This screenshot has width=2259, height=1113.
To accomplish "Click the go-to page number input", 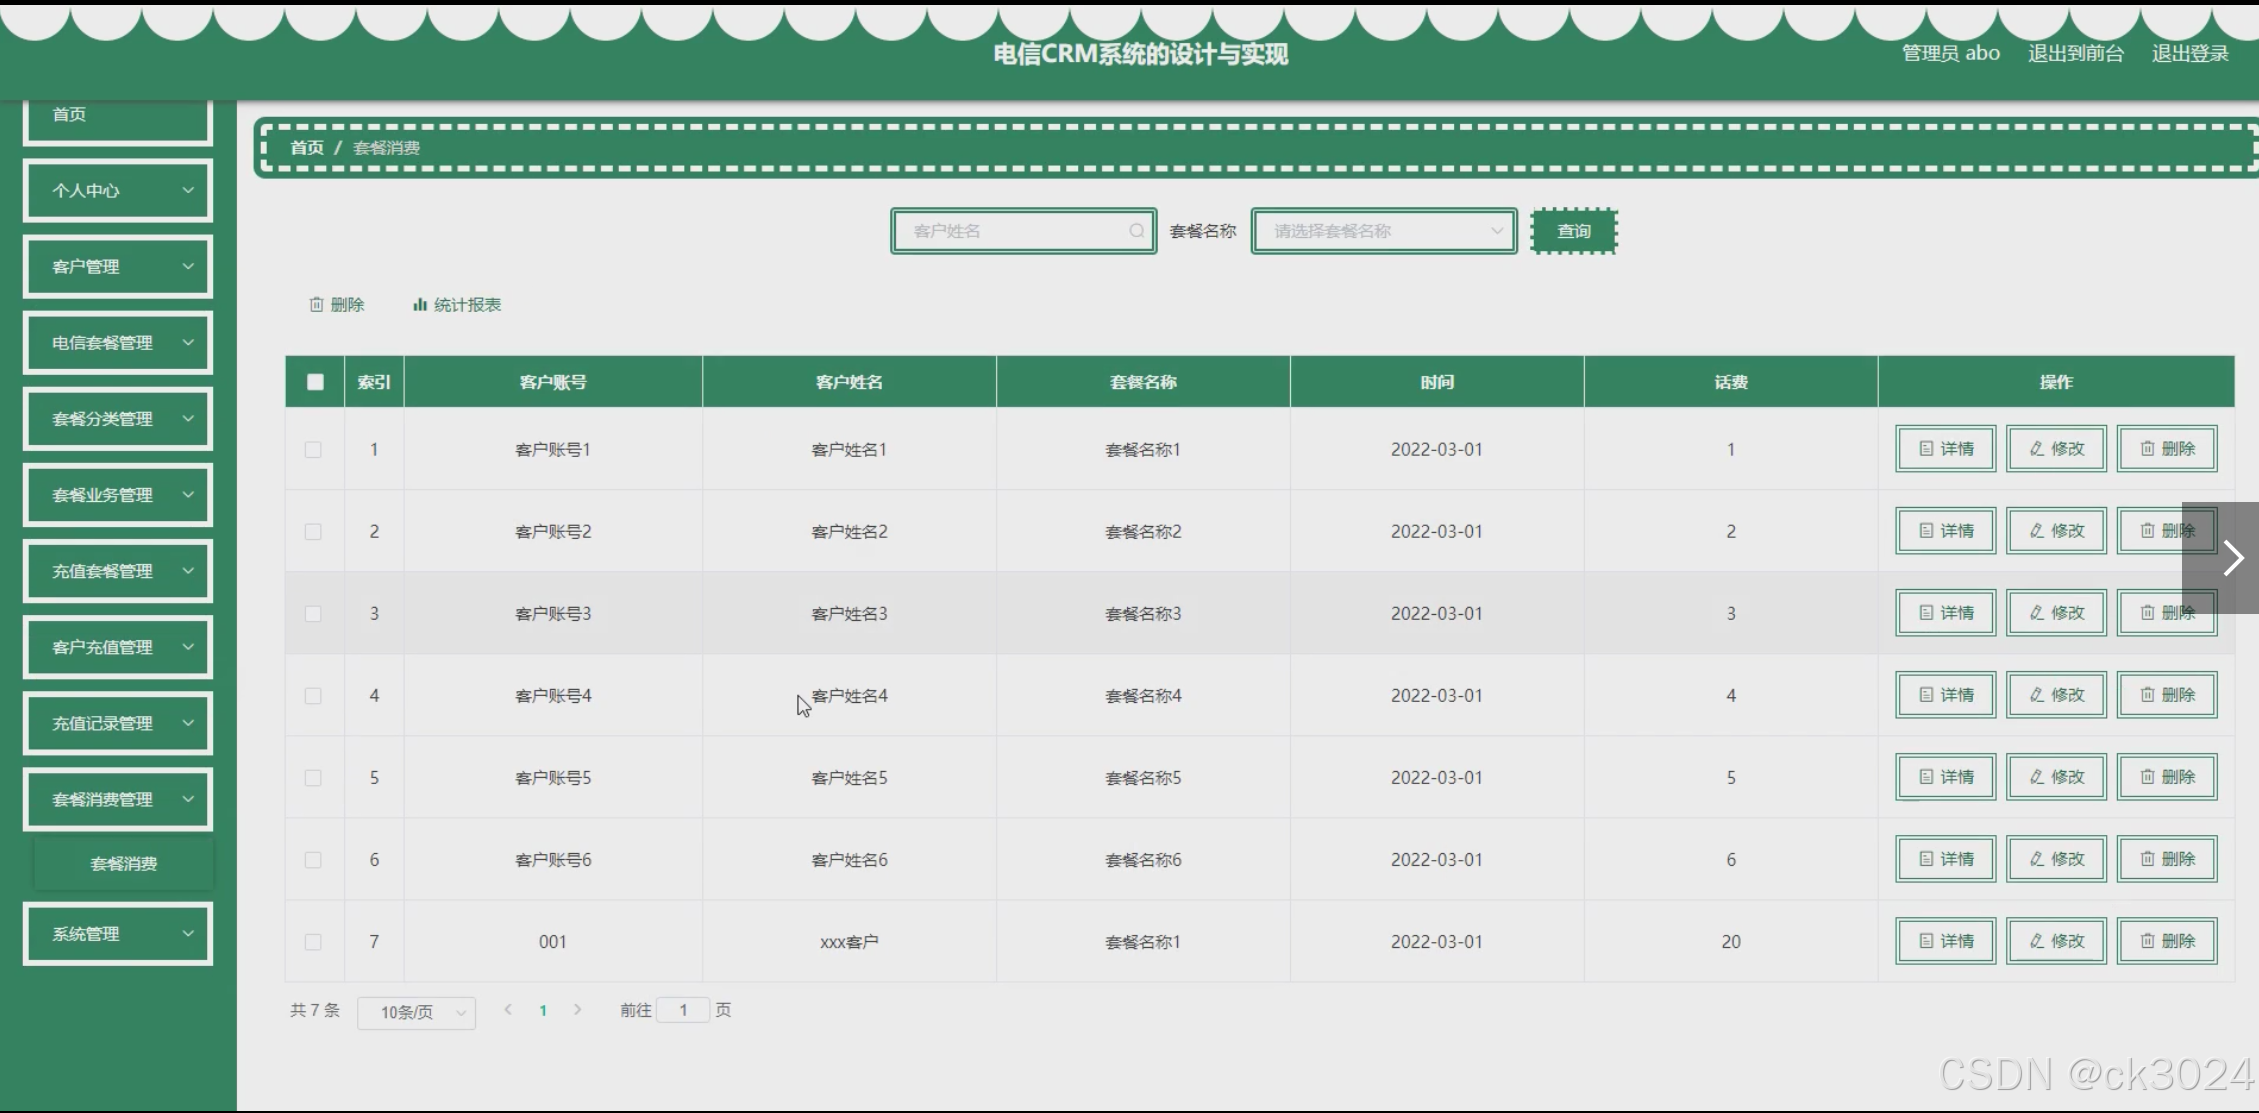I will click(x=683, y=1010).
